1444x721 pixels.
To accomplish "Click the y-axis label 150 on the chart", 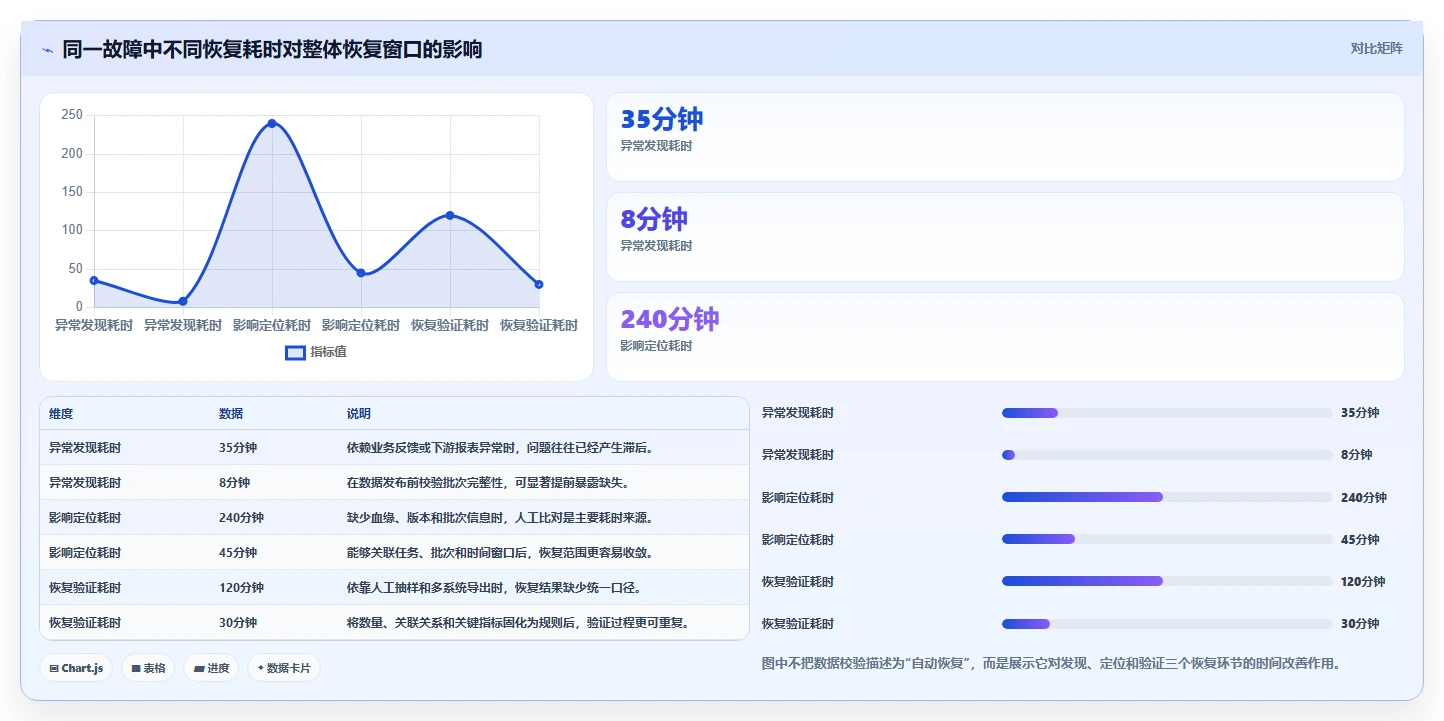I will click(72, 192).
